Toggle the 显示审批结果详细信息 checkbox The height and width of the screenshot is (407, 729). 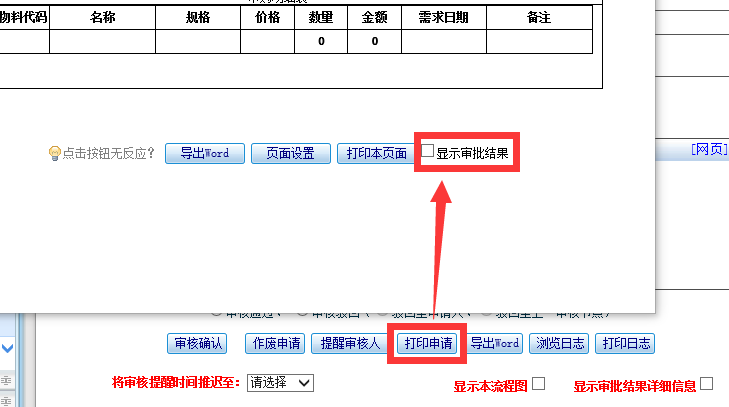click(707, 383)
